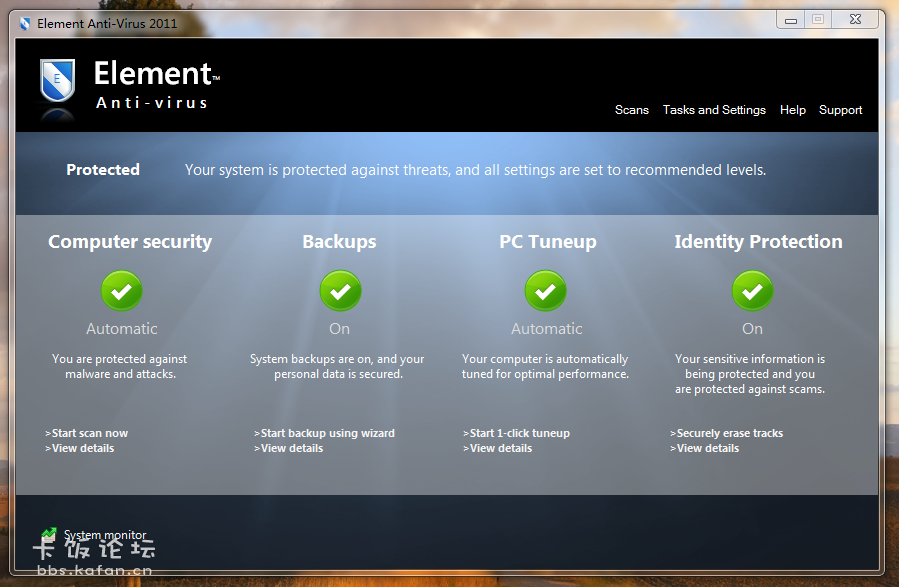
Task: Click the Element shield logo
Action: (57, 80)
